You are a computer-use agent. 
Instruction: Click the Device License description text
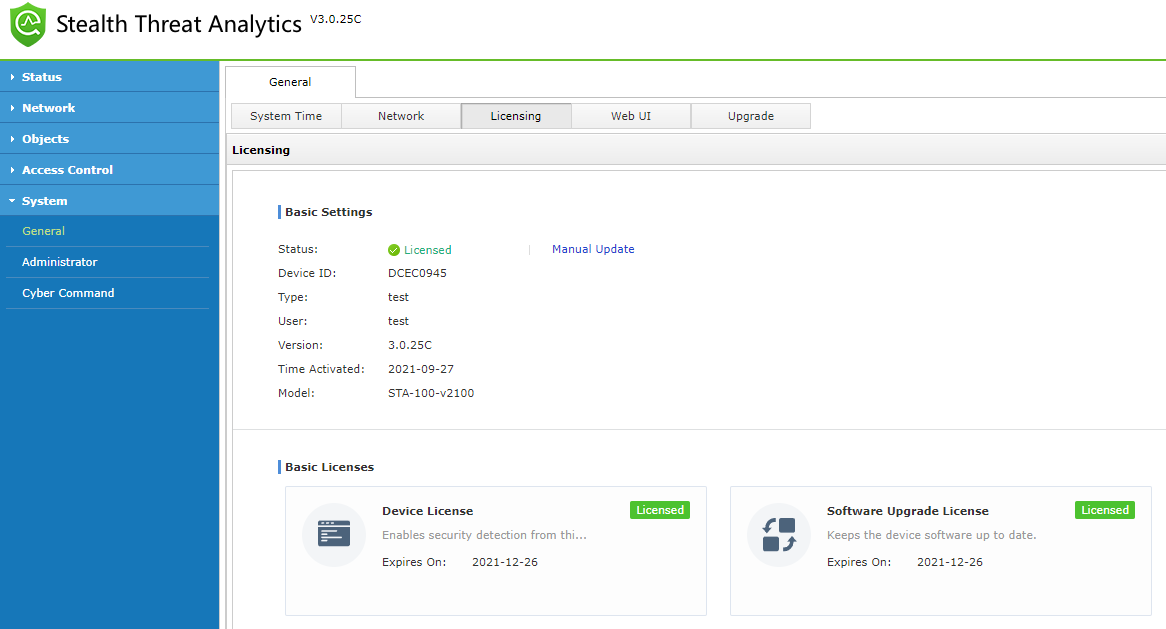pos(484,535)
